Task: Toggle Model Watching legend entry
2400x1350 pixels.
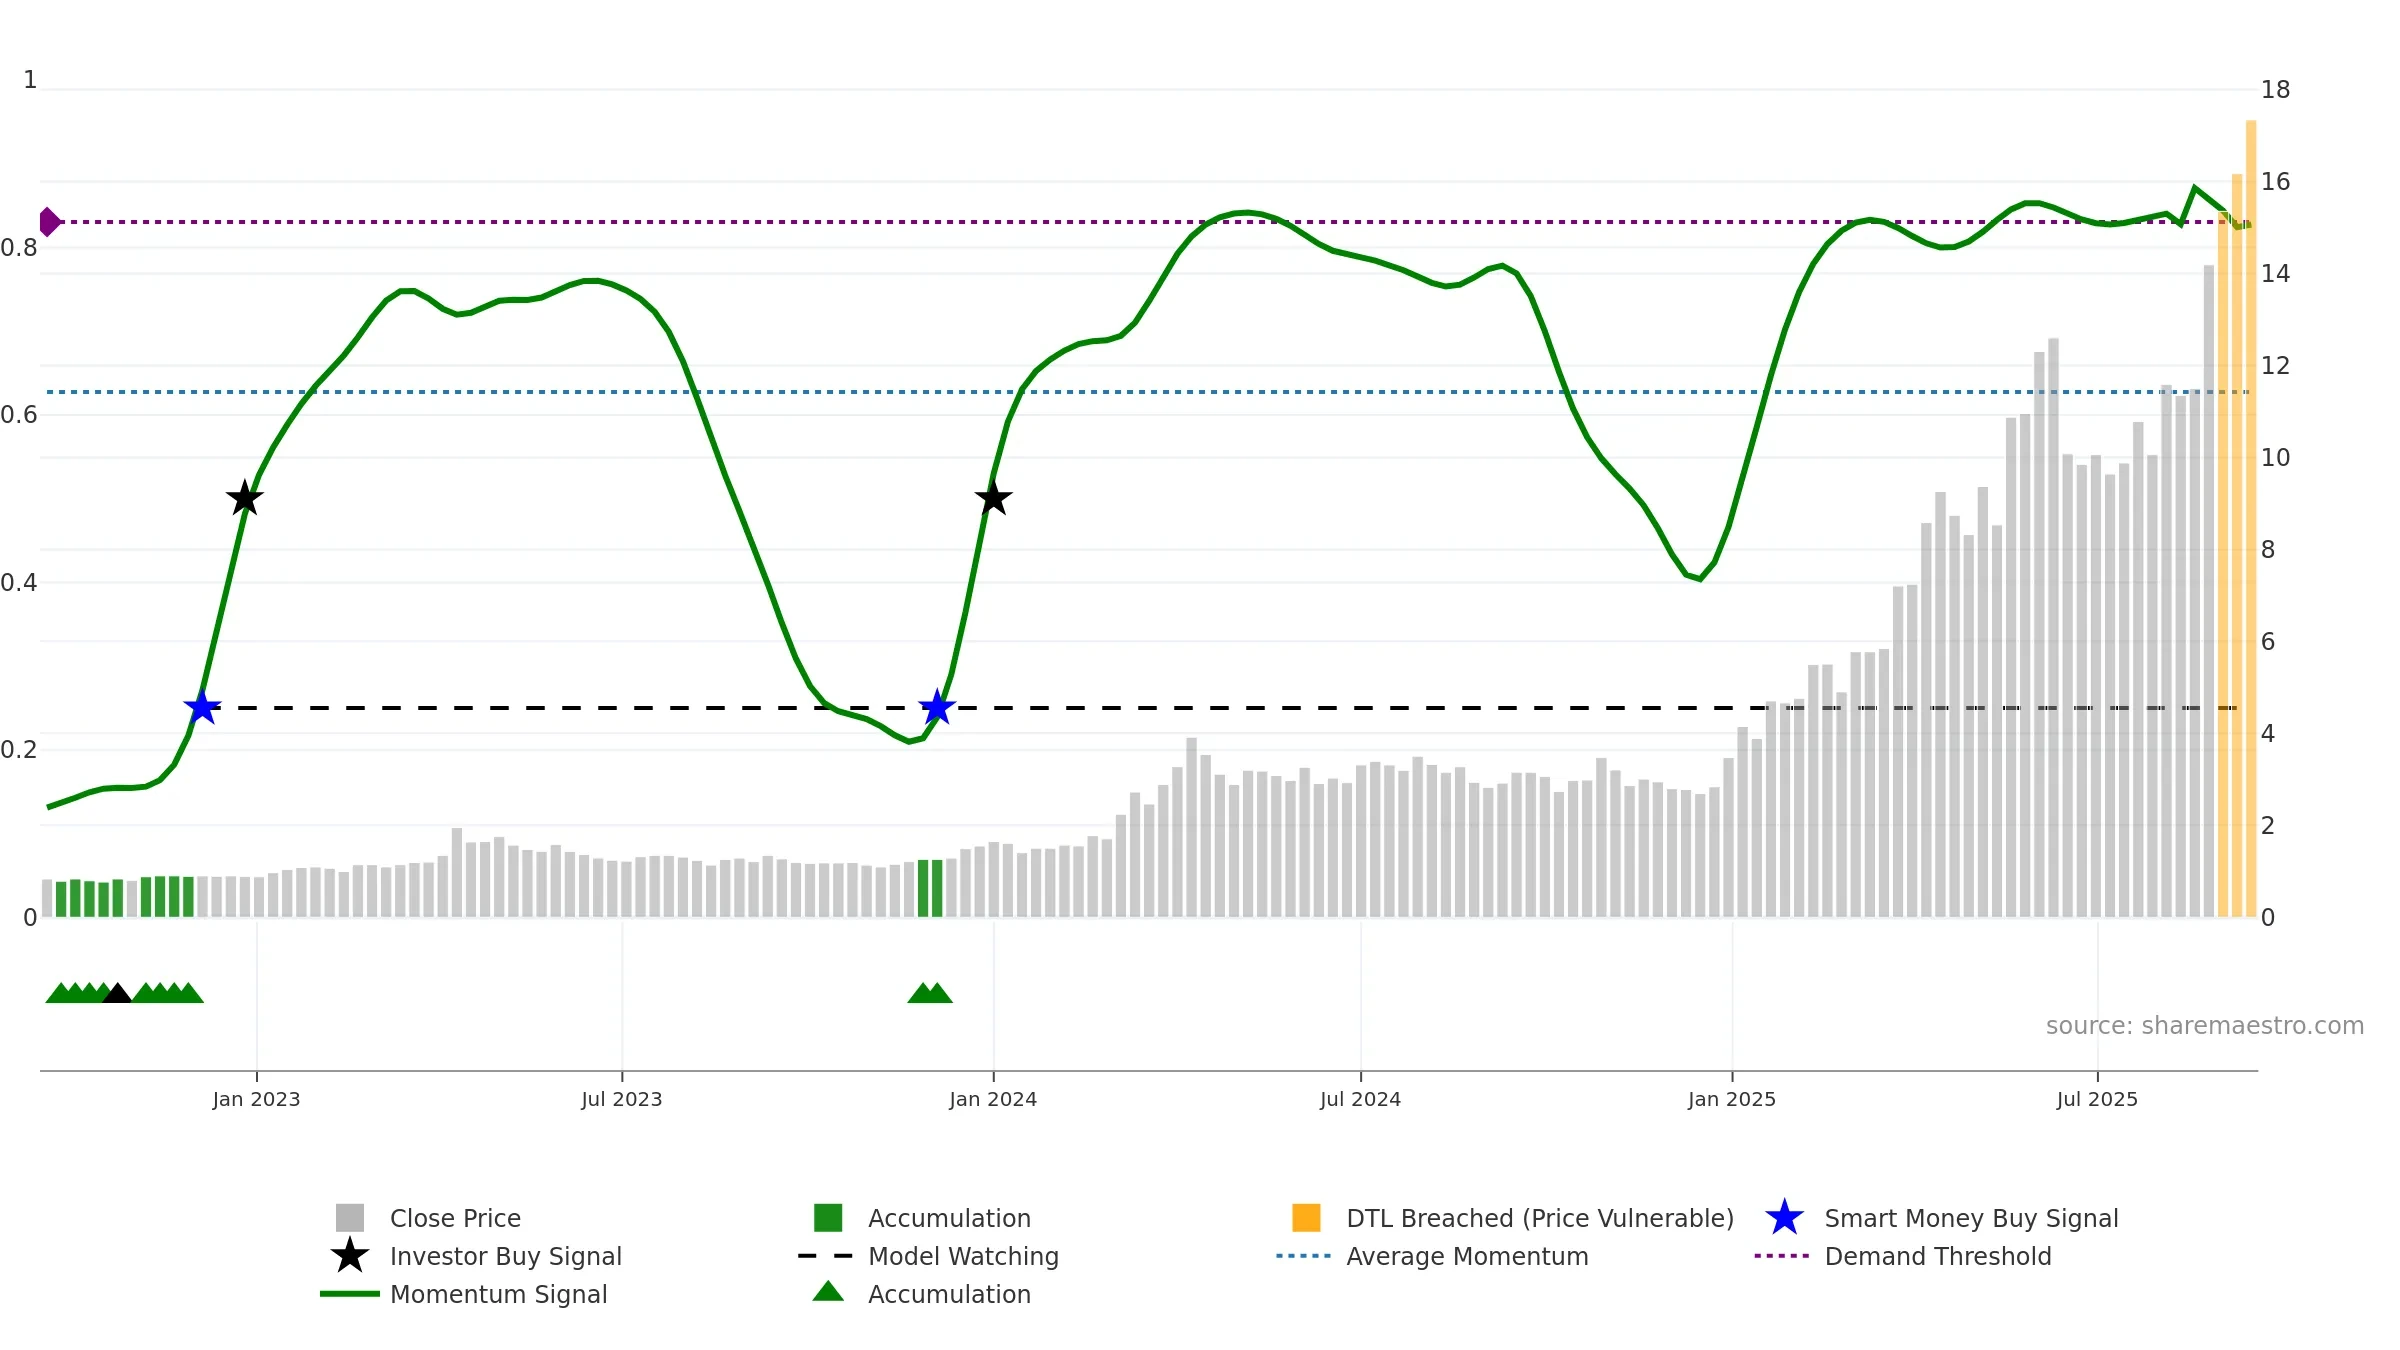Action: pyautogui.click(x=929, y=1256)
